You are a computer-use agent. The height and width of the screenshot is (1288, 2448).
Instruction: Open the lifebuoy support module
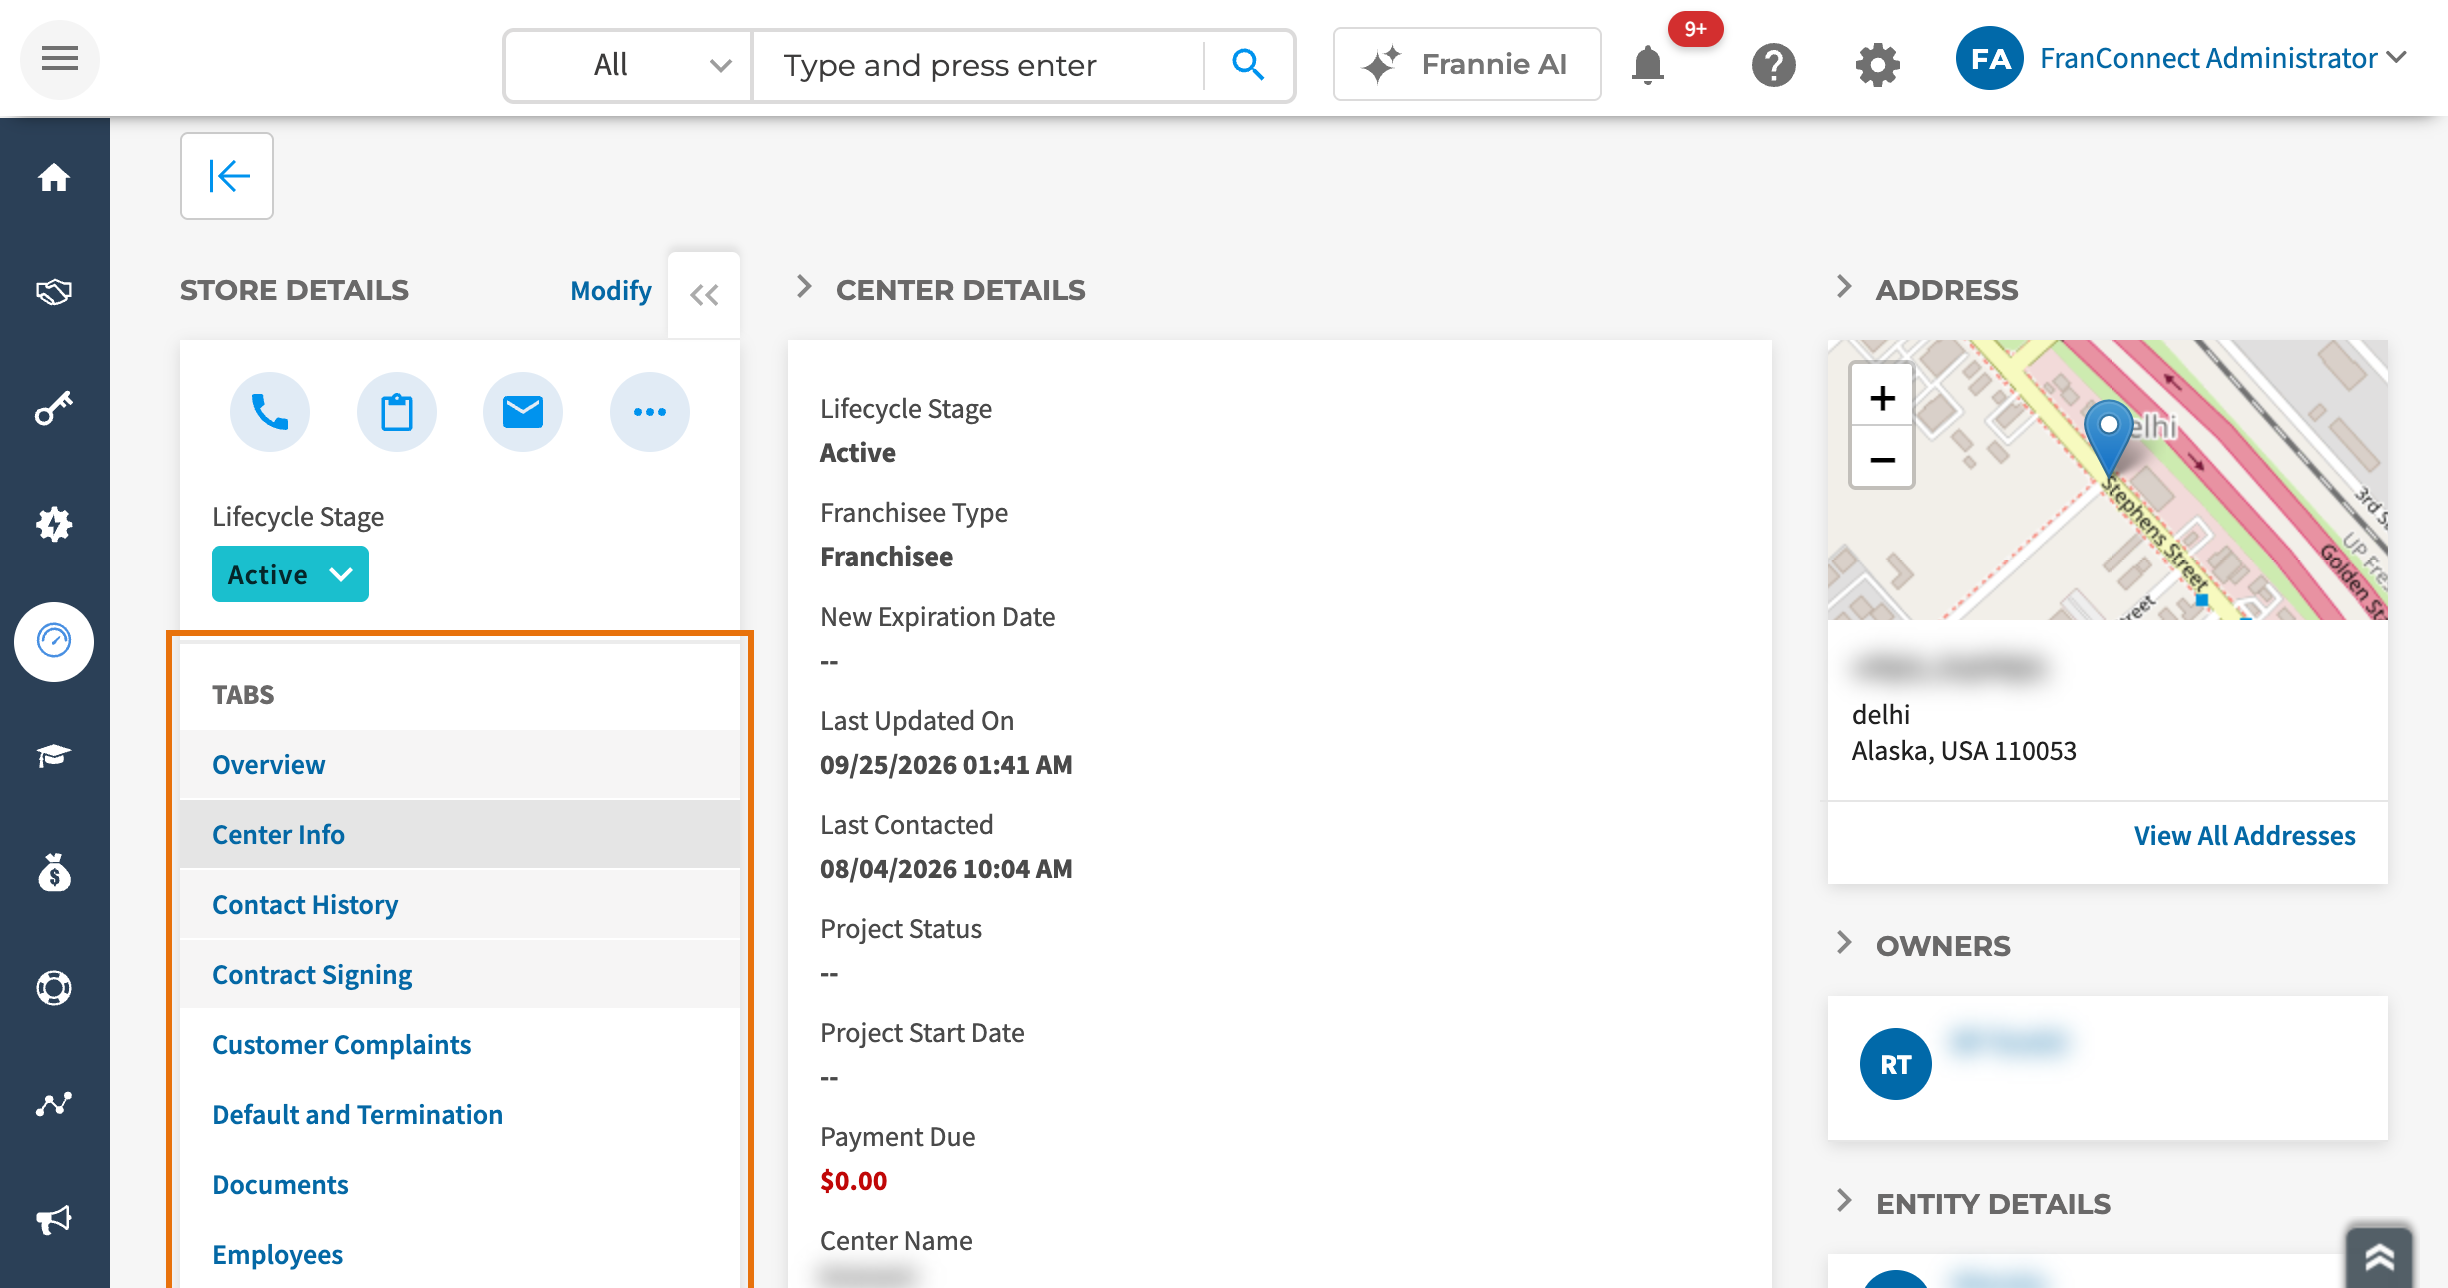coord(54,988)
